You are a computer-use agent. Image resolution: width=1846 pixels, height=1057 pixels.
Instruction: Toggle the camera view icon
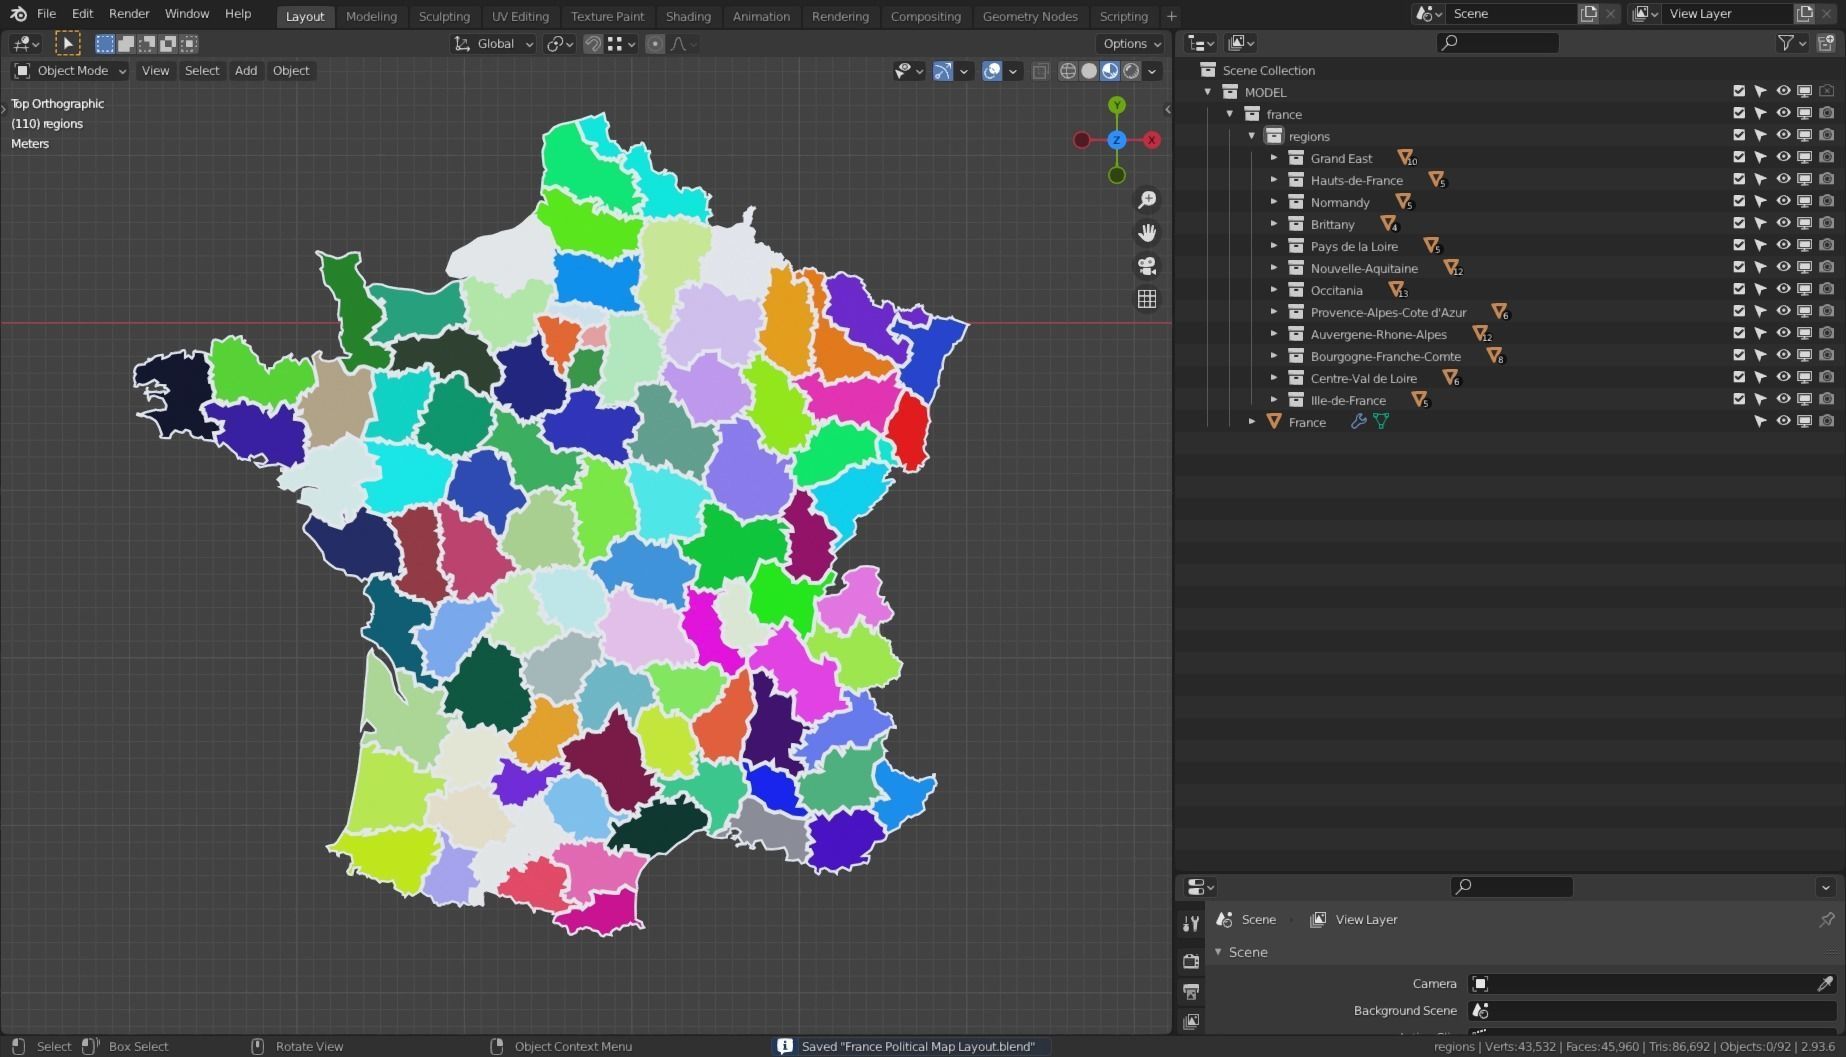1147,266
